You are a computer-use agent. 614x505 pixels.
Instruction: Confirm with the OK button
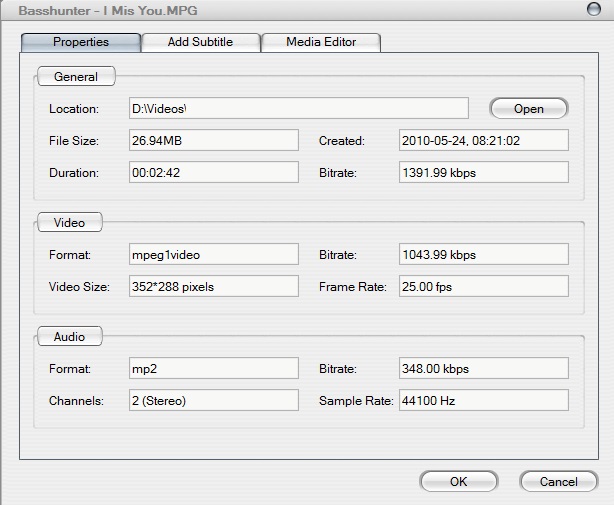pos(459,481)
